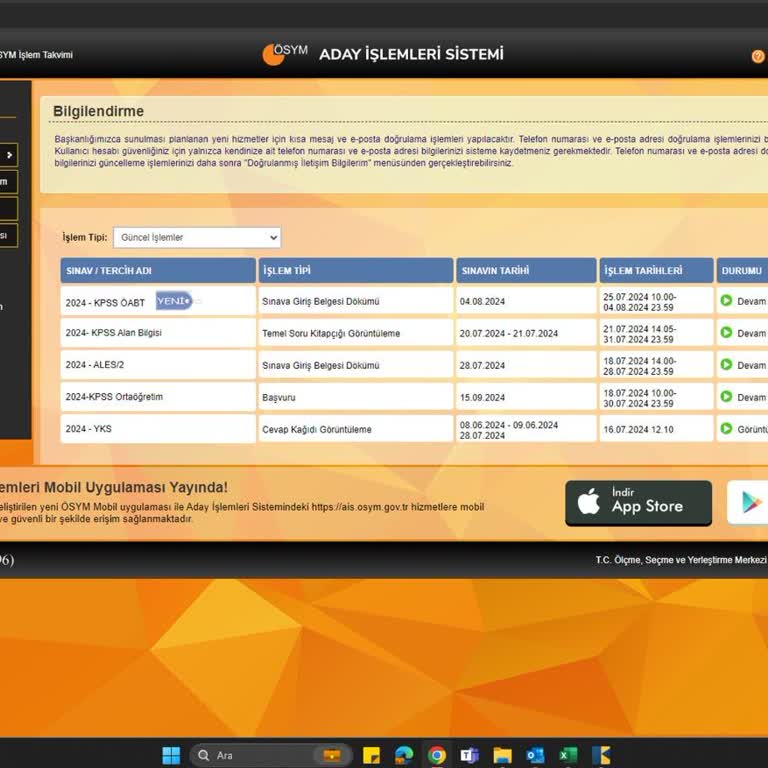Click the İŞLEM TARİHLERİ column header
The width and height of the screenshot is (768, 768).
pyautogui.click(x=656, y=271)
